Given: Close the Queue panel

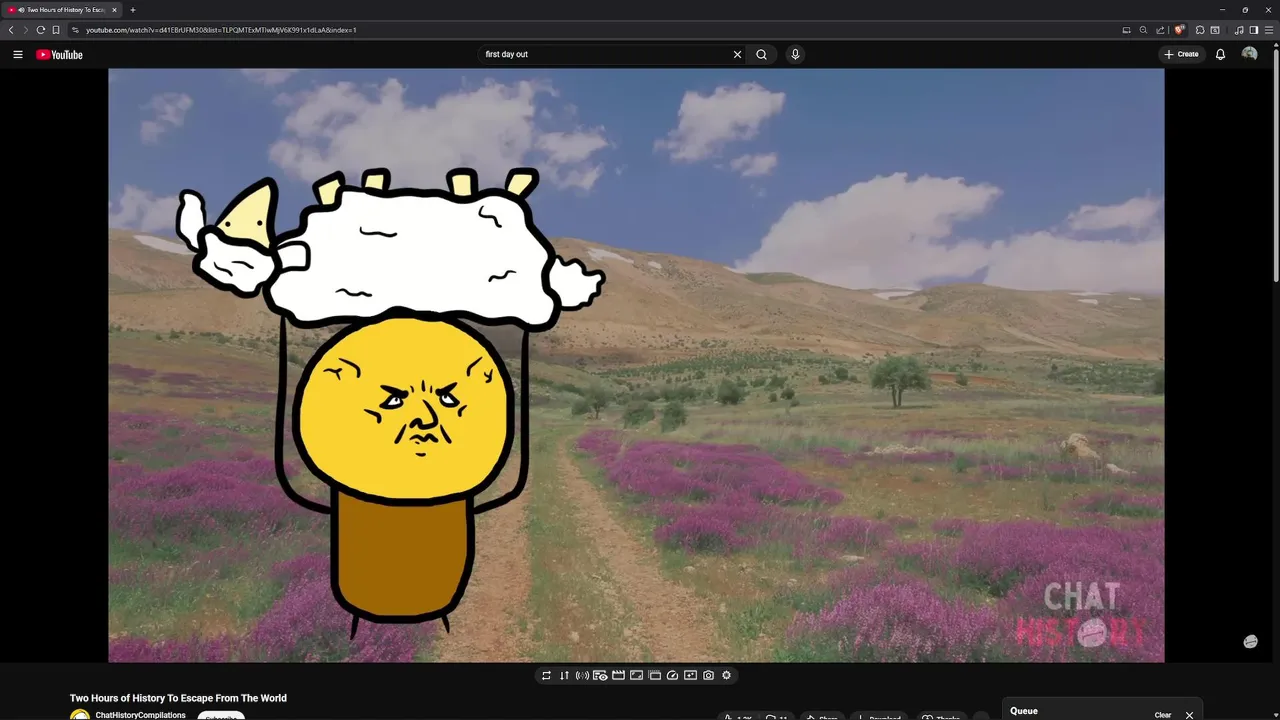Looking at the screenshot, I should (1189, 715).
